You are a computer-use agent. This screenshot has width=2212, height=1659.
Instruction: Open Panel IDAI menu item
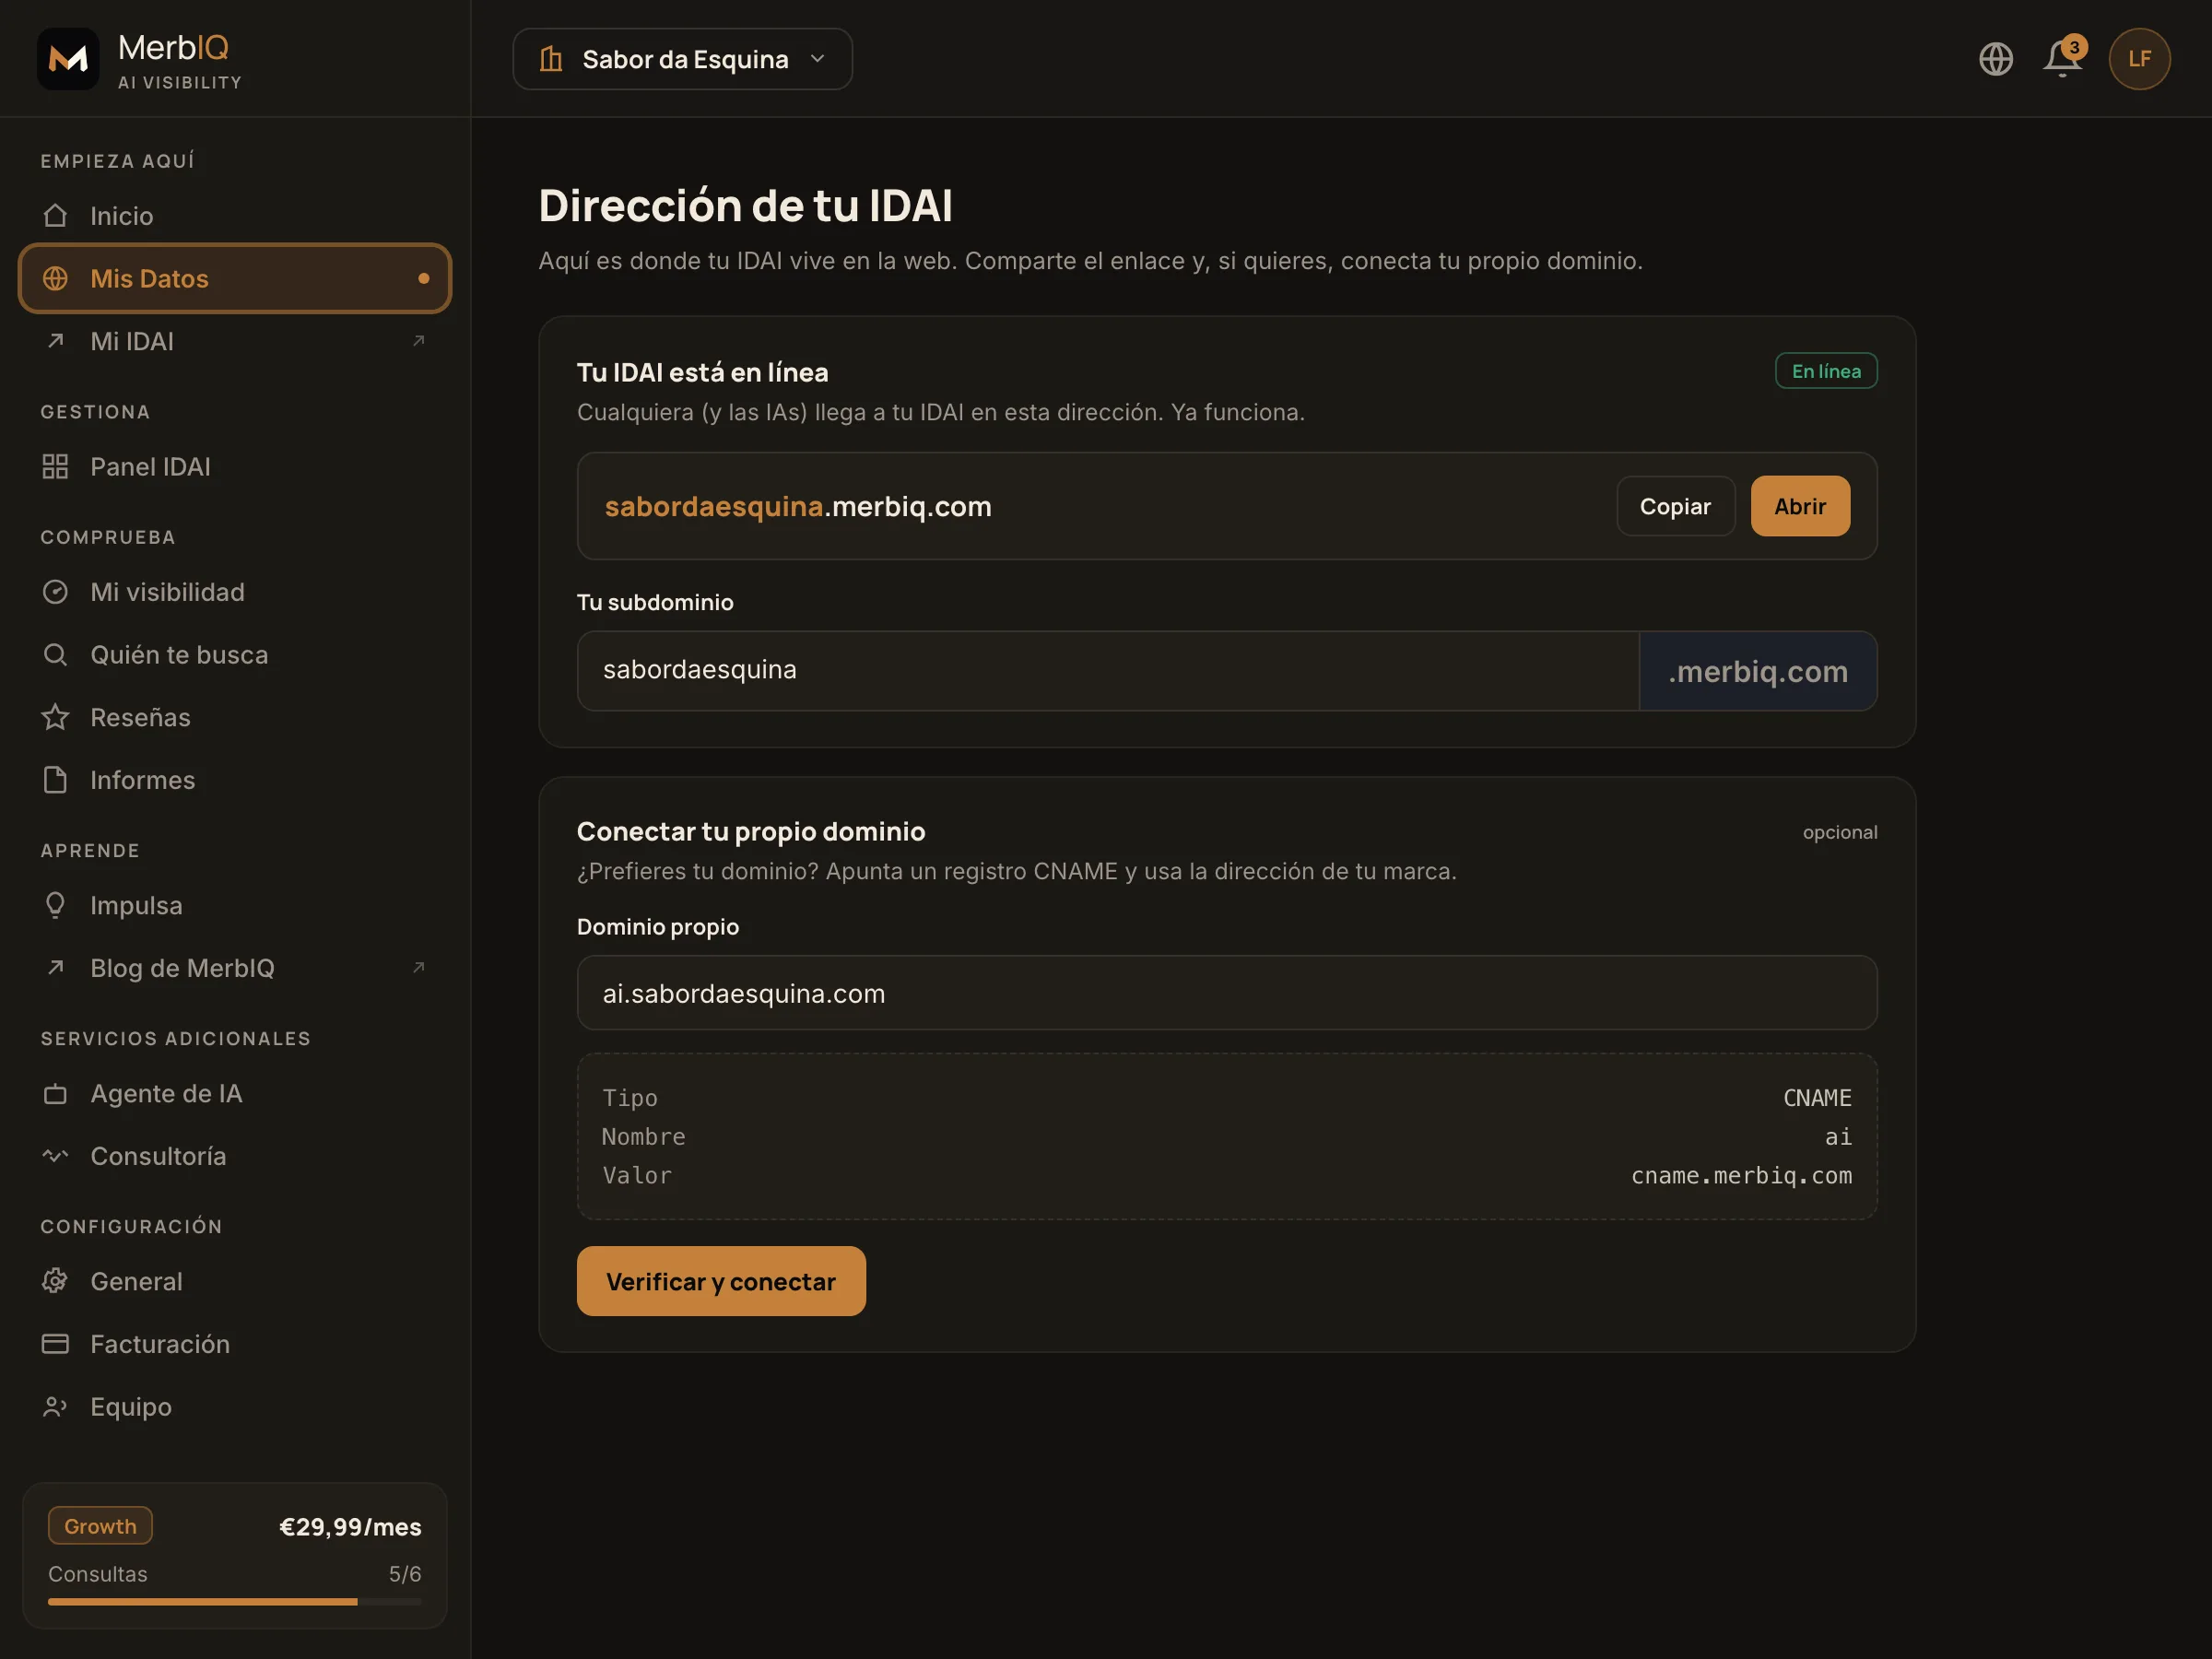tap(235, 466)
